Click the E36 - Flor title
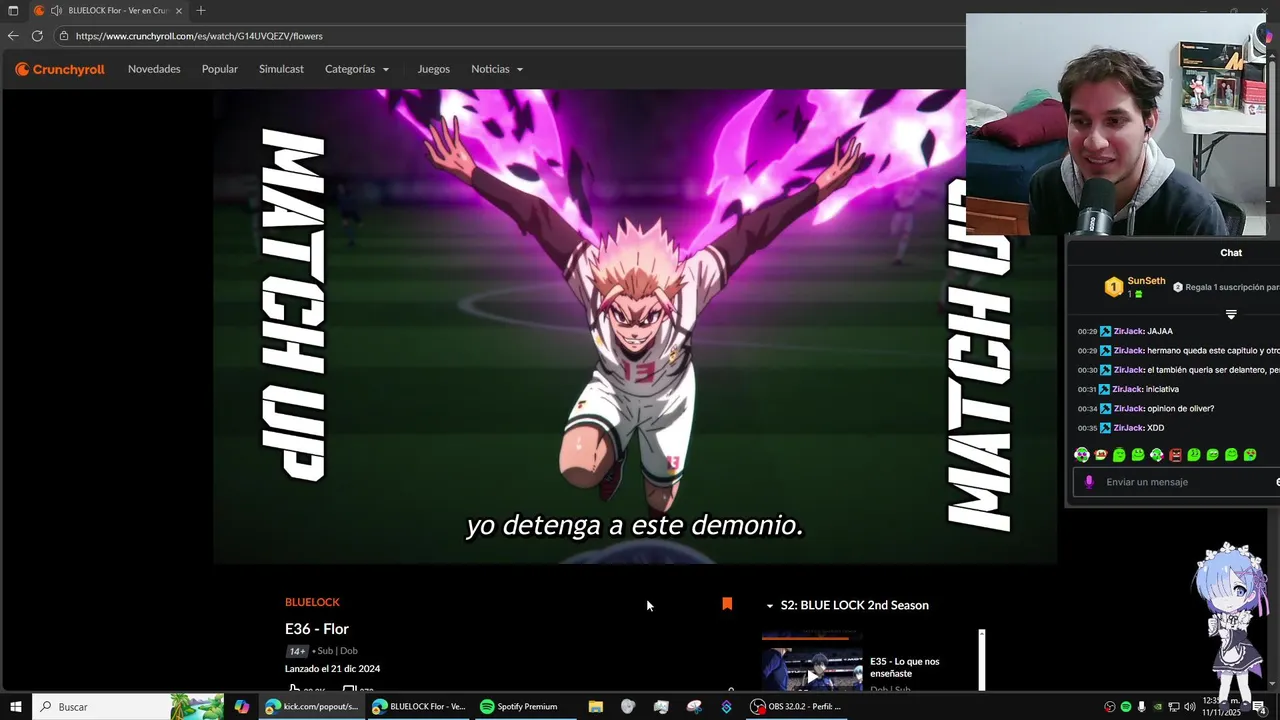Screen dimensions: 1280x720 point(317,629)
